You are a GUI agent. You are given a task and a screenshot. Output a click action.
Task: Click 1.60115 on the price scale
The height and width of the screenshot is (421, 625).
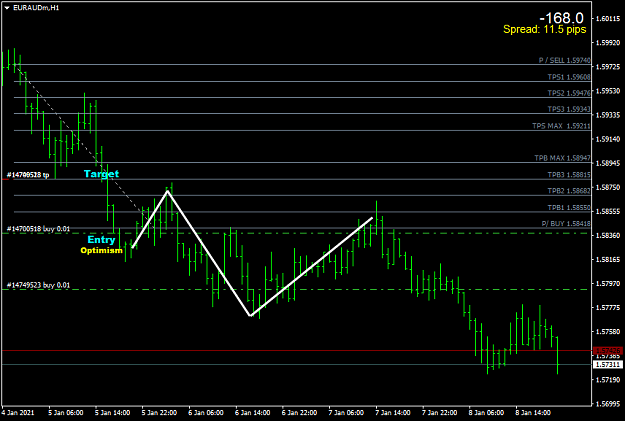pyautogui.click(x=607, y=18)
